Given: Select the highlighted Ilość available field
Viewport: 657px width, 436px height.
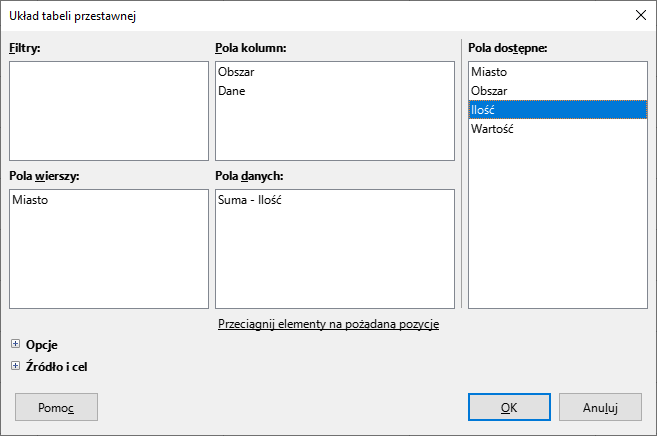Looking at the screenshot, I should pyautogui.click(x=484, y=110).
